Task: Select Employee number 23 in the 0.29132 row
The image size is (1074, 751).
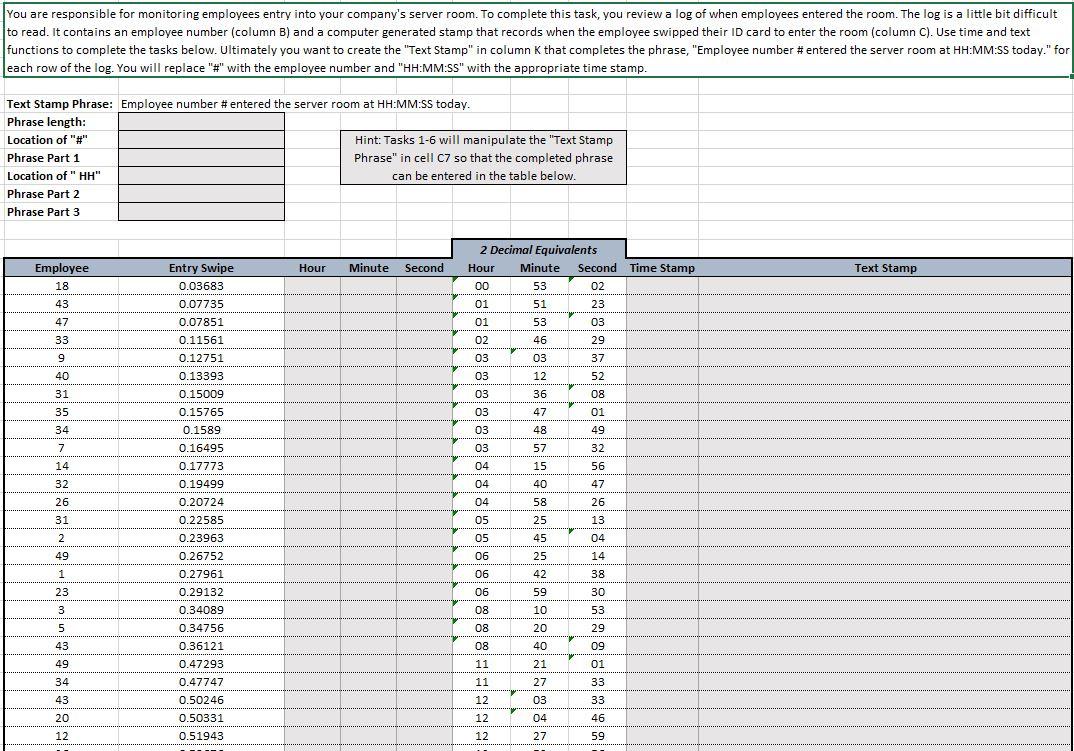Action: [x=62, y=592]
